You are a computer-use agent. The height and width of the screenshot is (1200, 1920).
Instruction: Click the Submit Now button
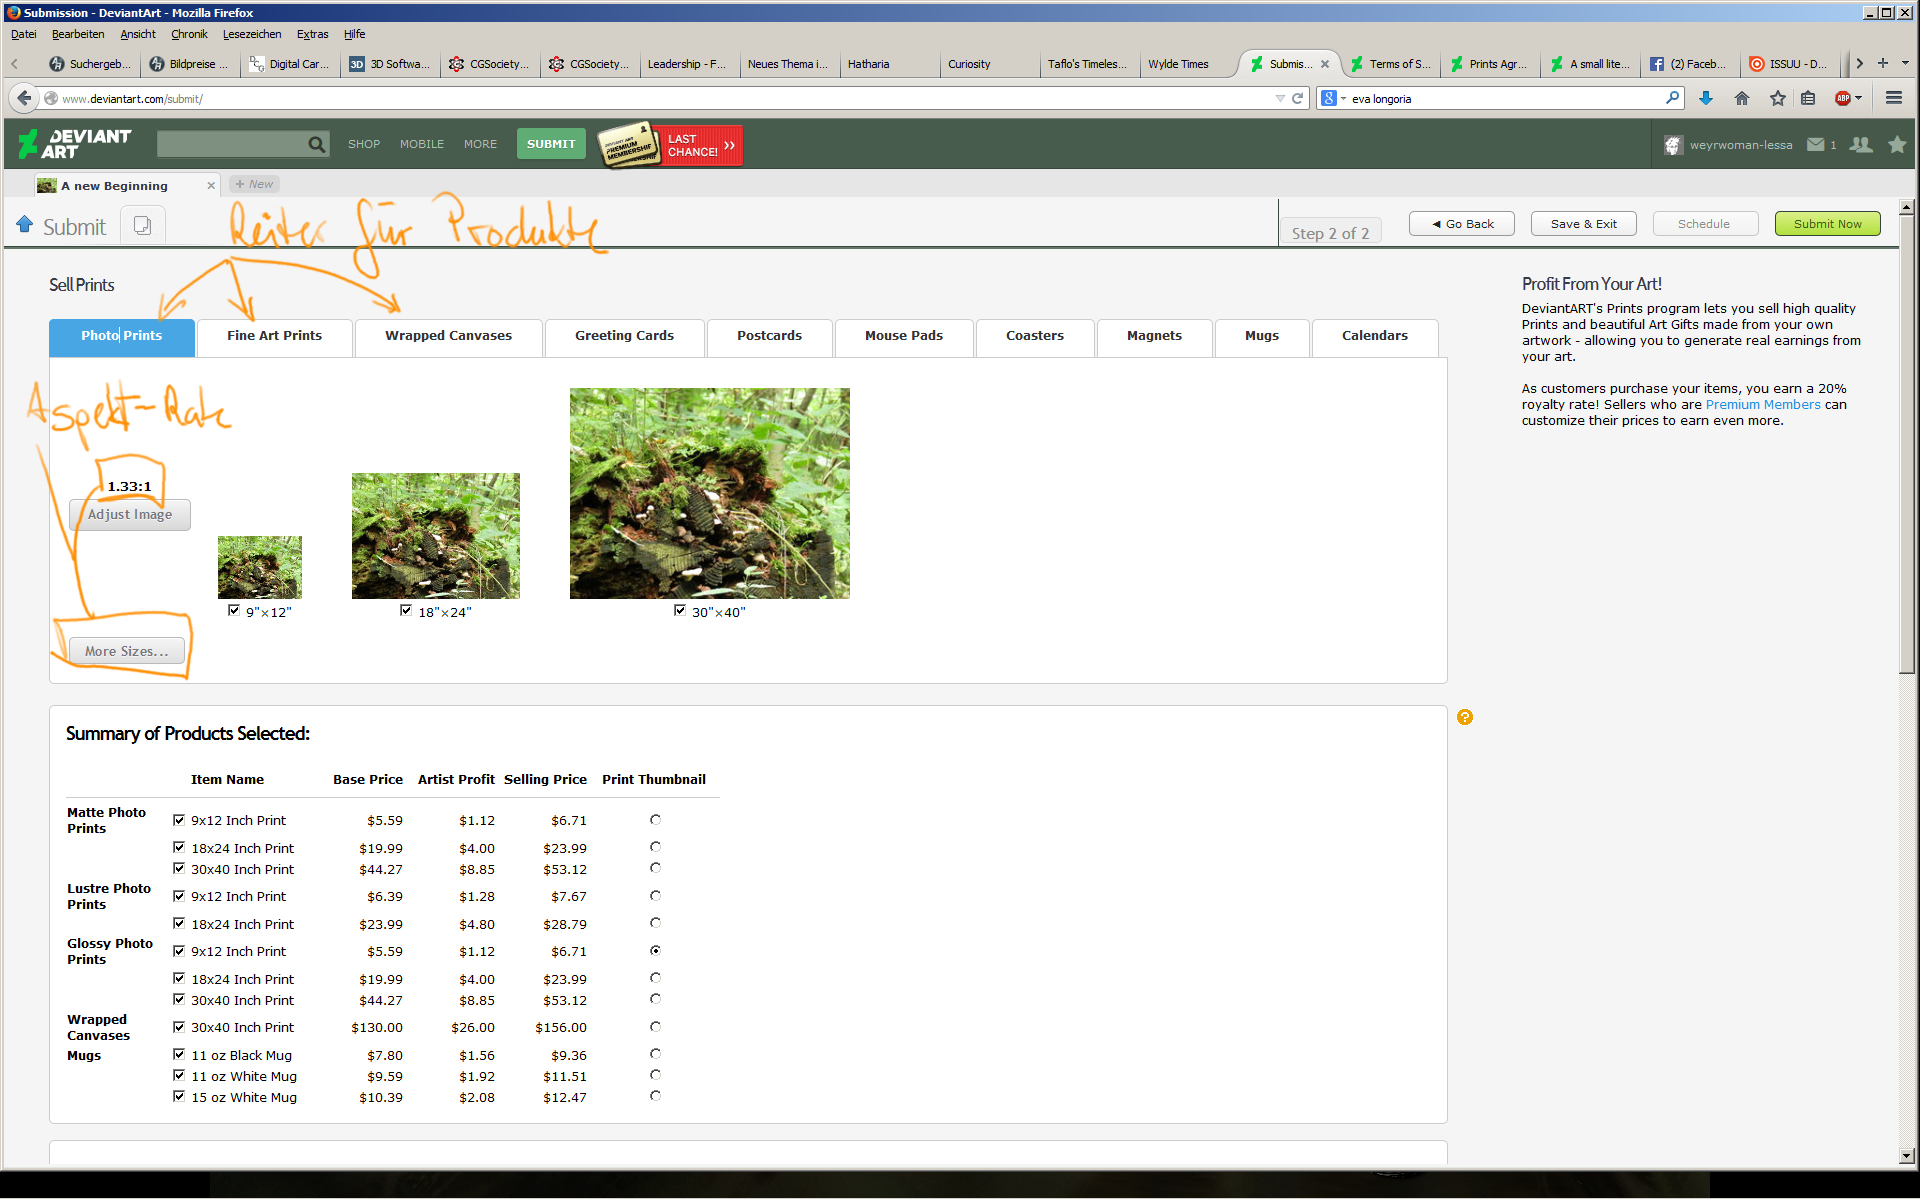[x=1827, y=224]
